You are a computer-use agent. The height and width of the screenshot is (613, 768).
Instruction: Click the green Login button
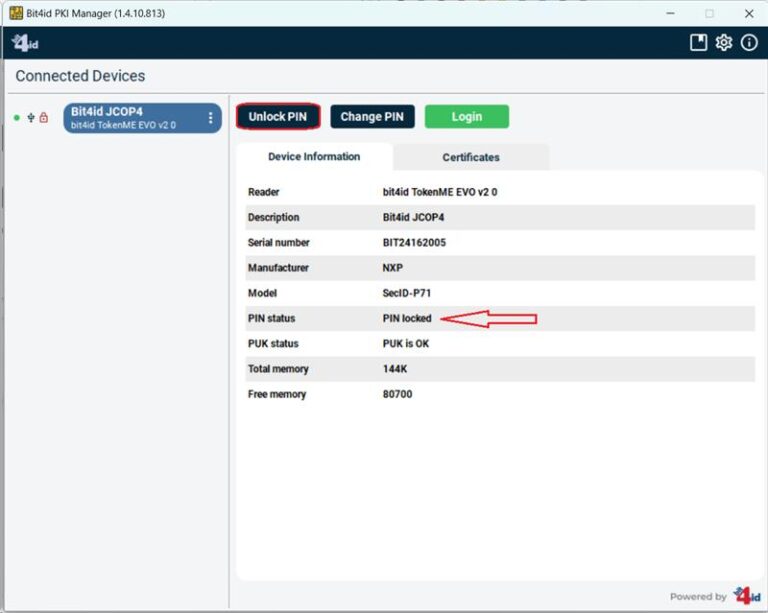466,117
